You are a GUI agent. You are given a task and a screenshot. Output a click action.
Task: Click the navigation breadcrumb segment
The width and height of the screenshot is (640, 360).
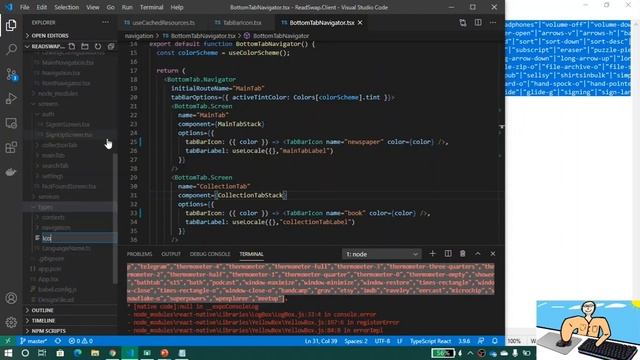[139, 36]
